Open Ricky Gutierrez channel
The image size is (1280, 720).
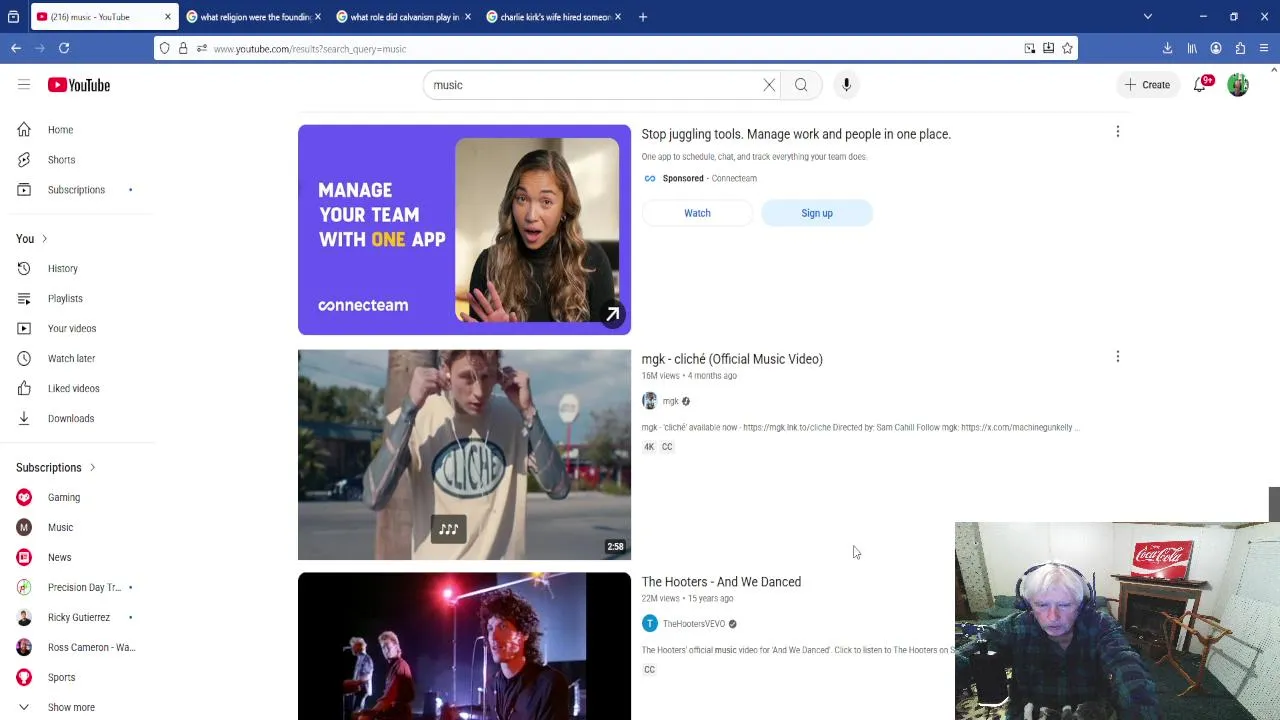click(78, 617)
